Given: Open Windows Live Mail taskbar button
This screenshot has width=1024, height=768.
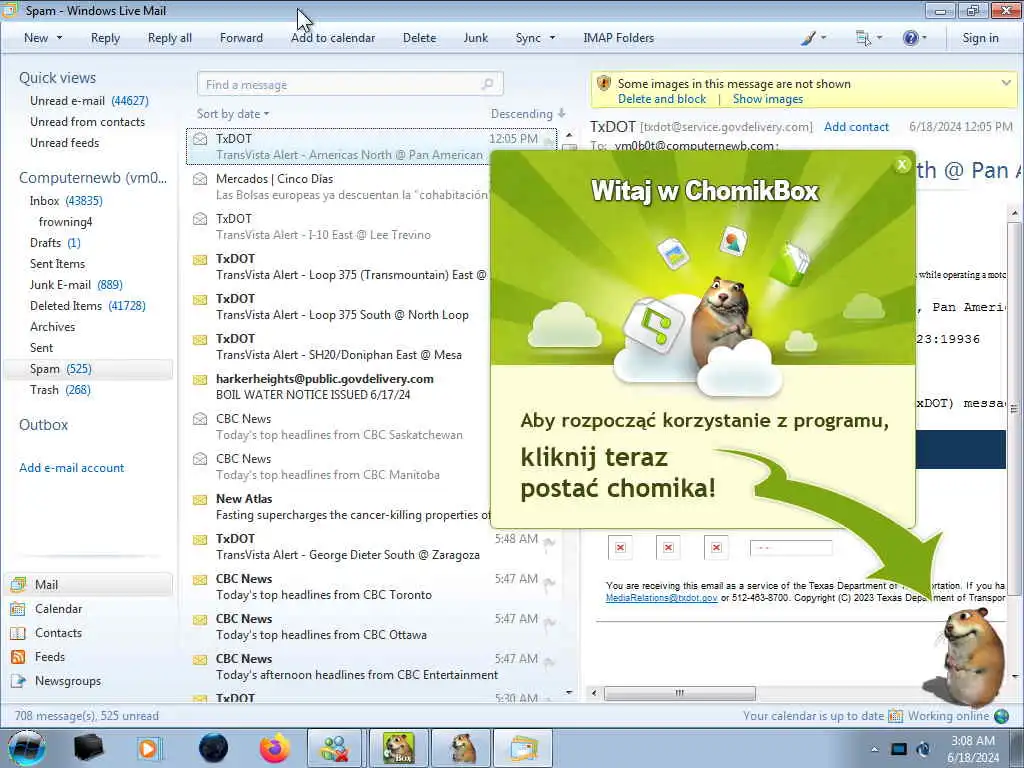Looking at the screenshot, I should [x=523, y=748].
